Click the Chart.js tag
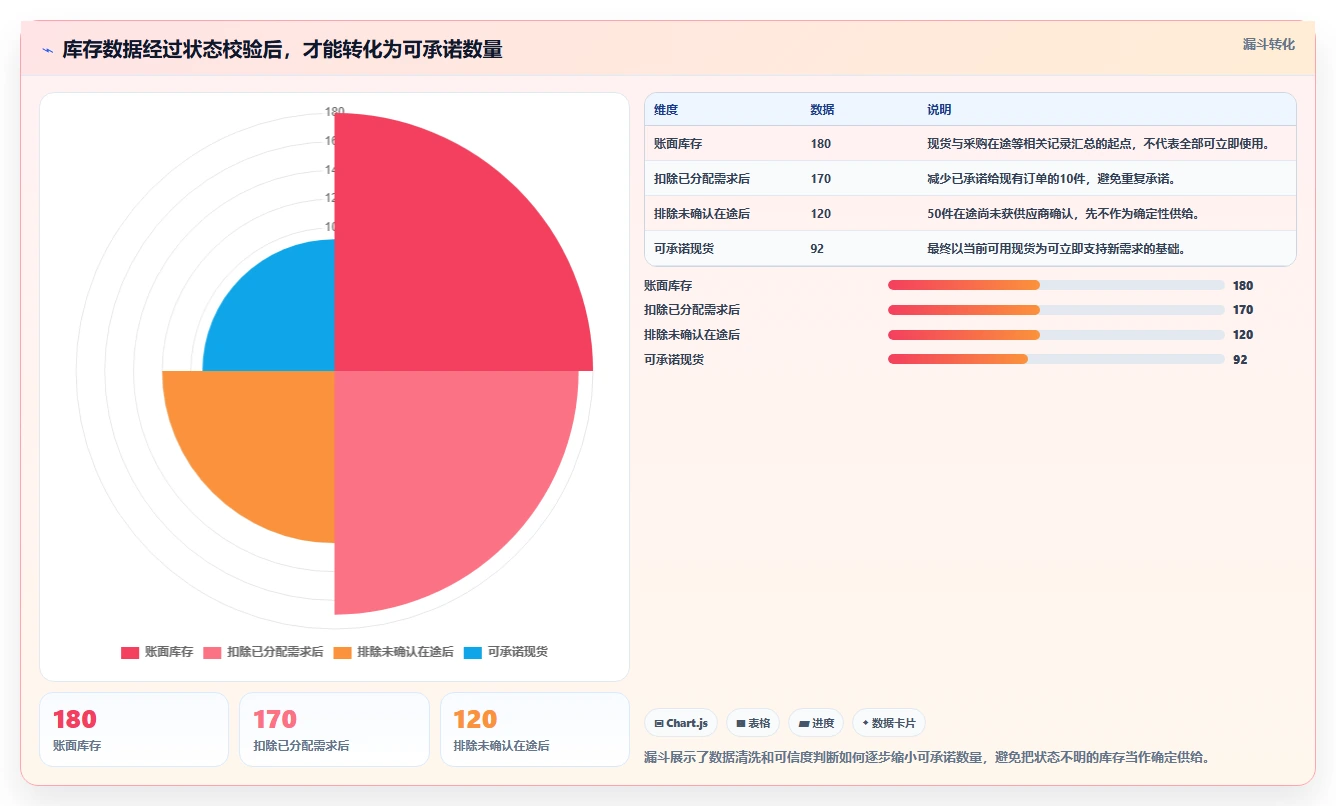 point(681,723)
